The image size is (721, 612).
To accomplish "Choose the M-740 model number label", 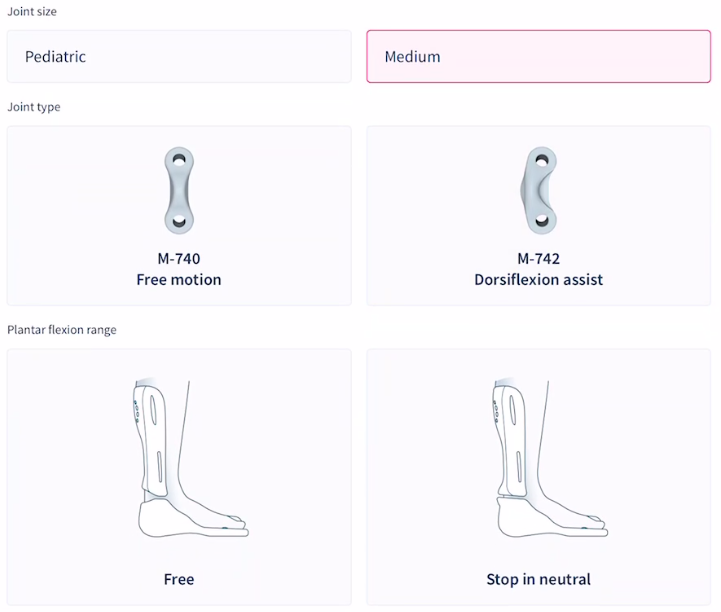I will tap(179, 259).
